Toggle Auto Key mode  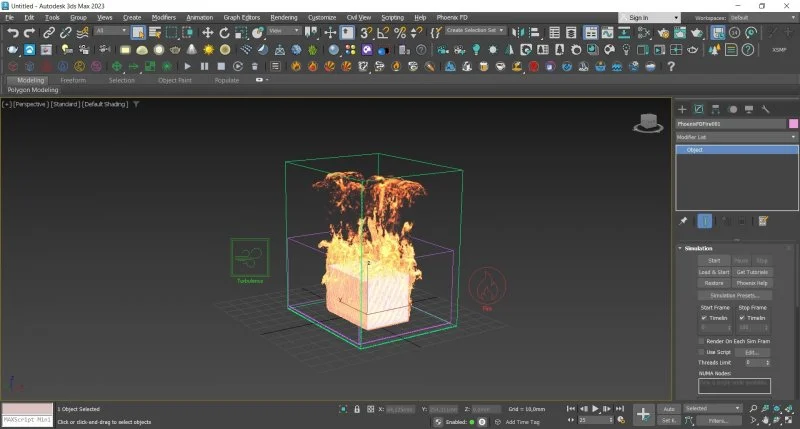click(669, 409)
